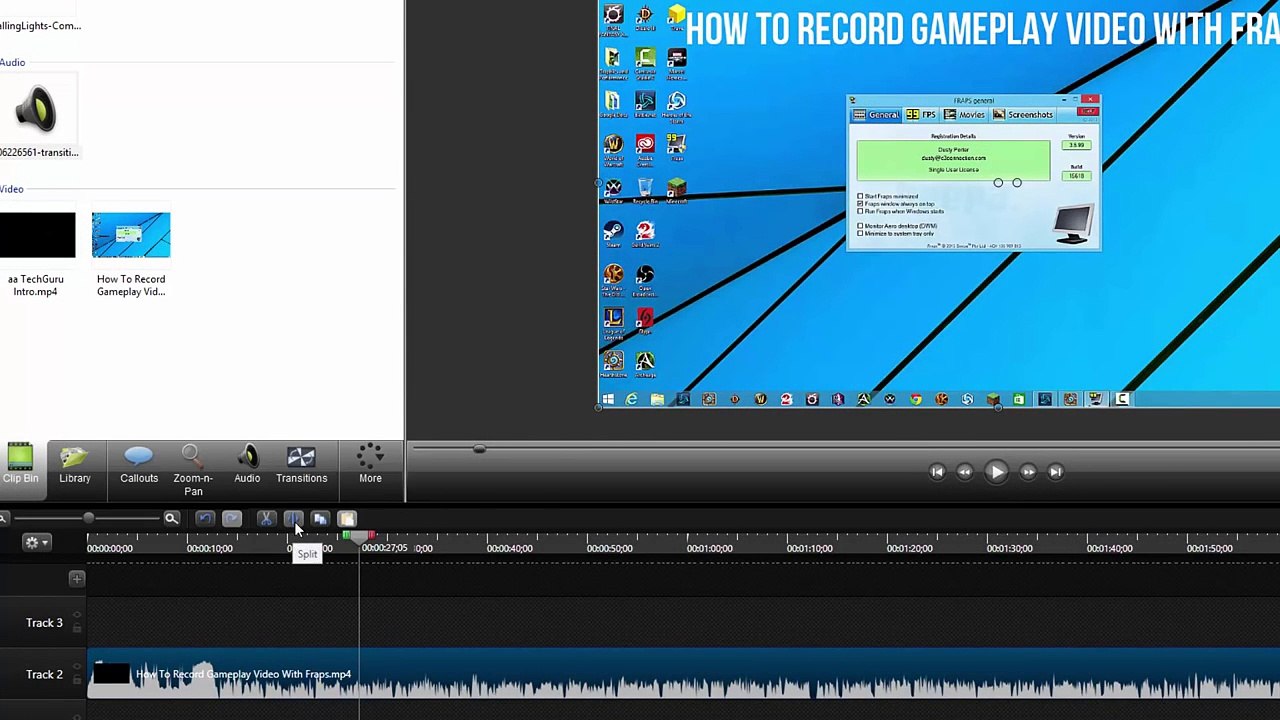Click the 0:01:30;00 mark on timeline ruler
Viewport: 1280px width, 720px height.
(1009, 548)
